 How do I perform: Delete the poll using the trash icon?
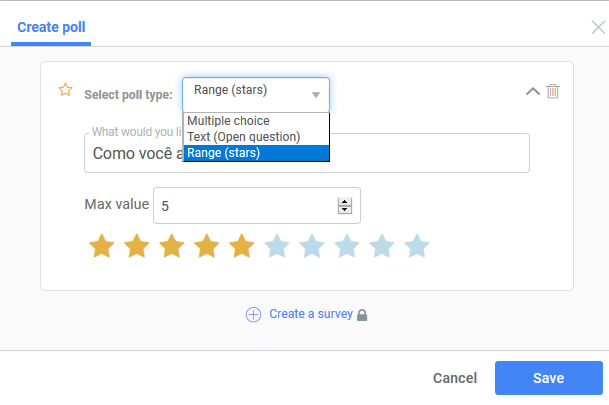click(553, 91)
